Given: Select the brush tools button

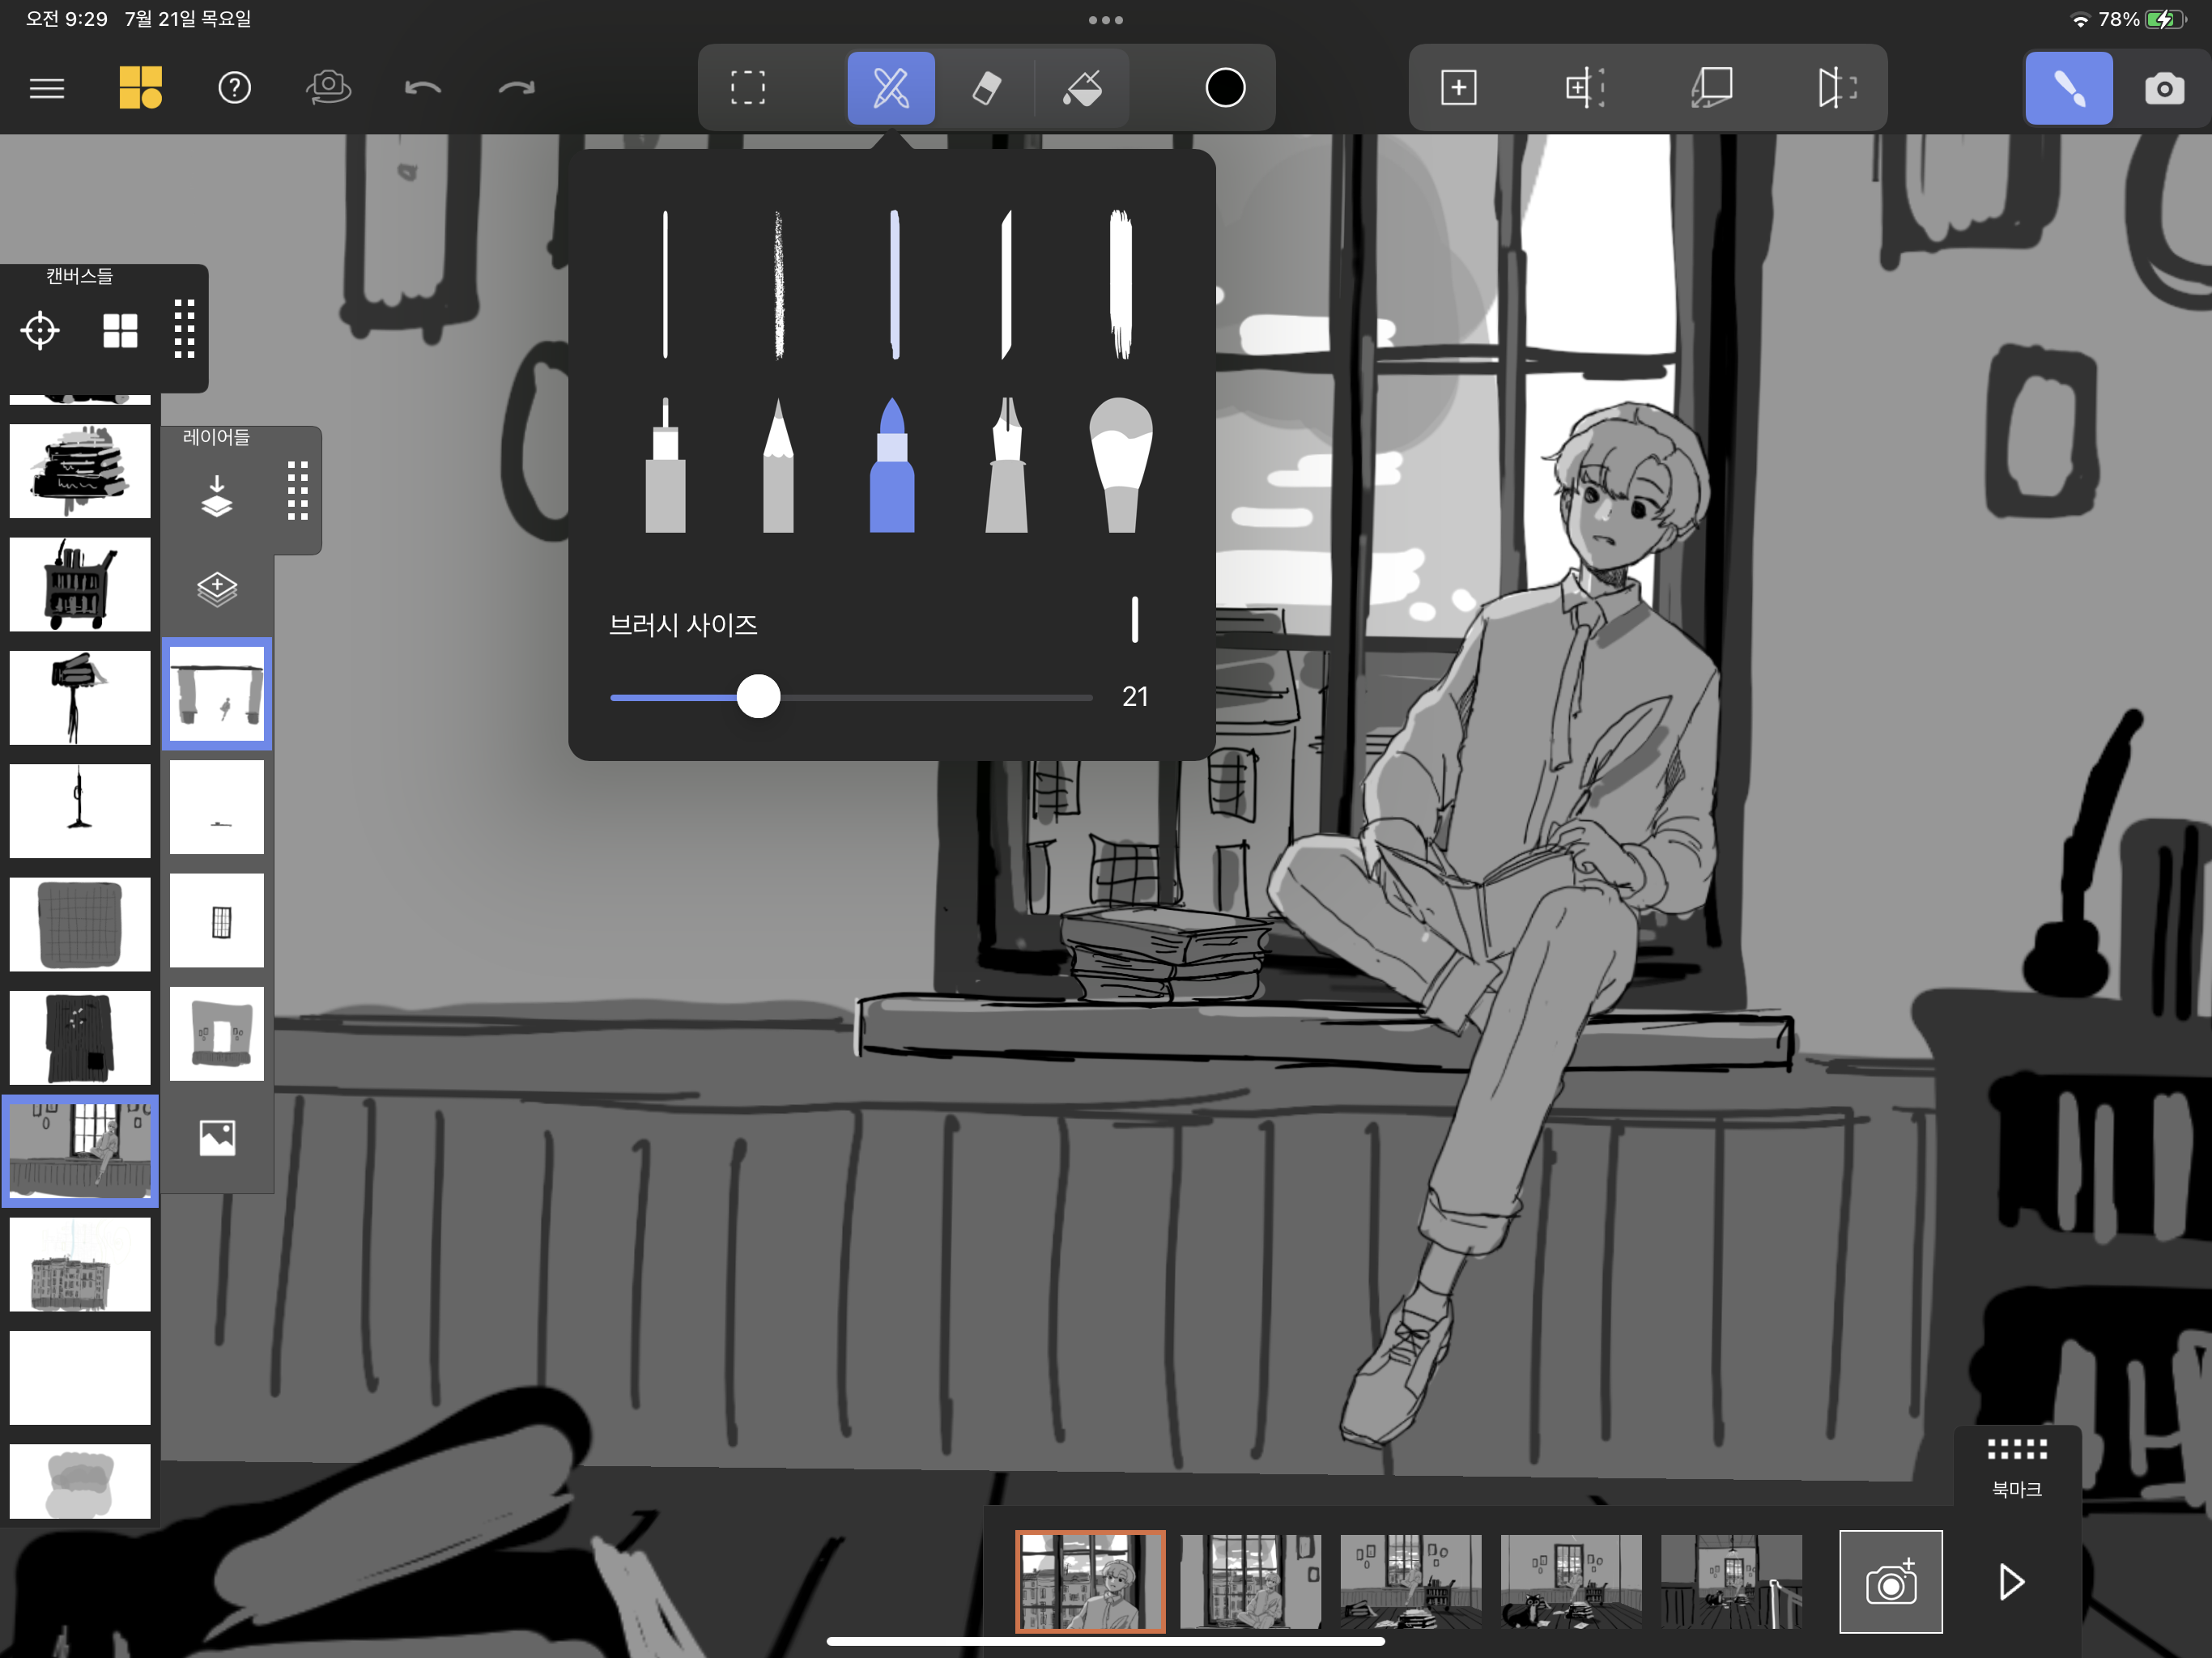Looking at the screenshot, I should [x=891, y=88].
